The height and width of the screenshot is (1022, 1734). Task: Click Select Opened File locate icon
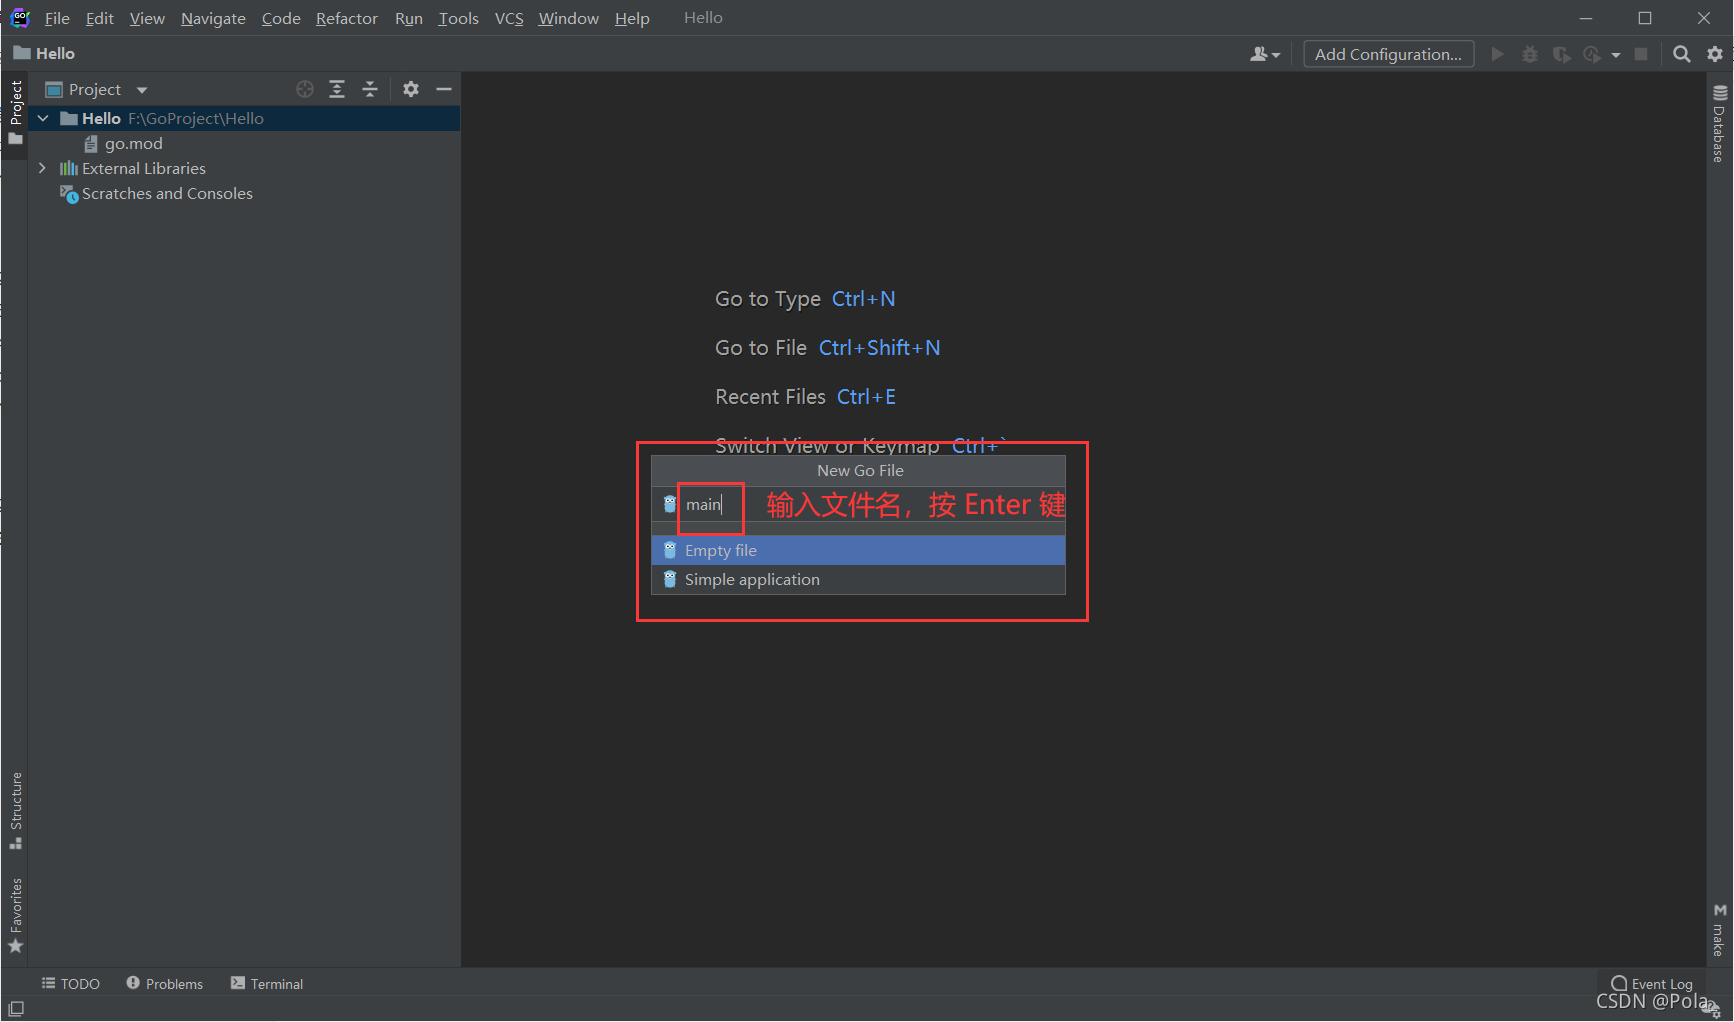(305, 89)
